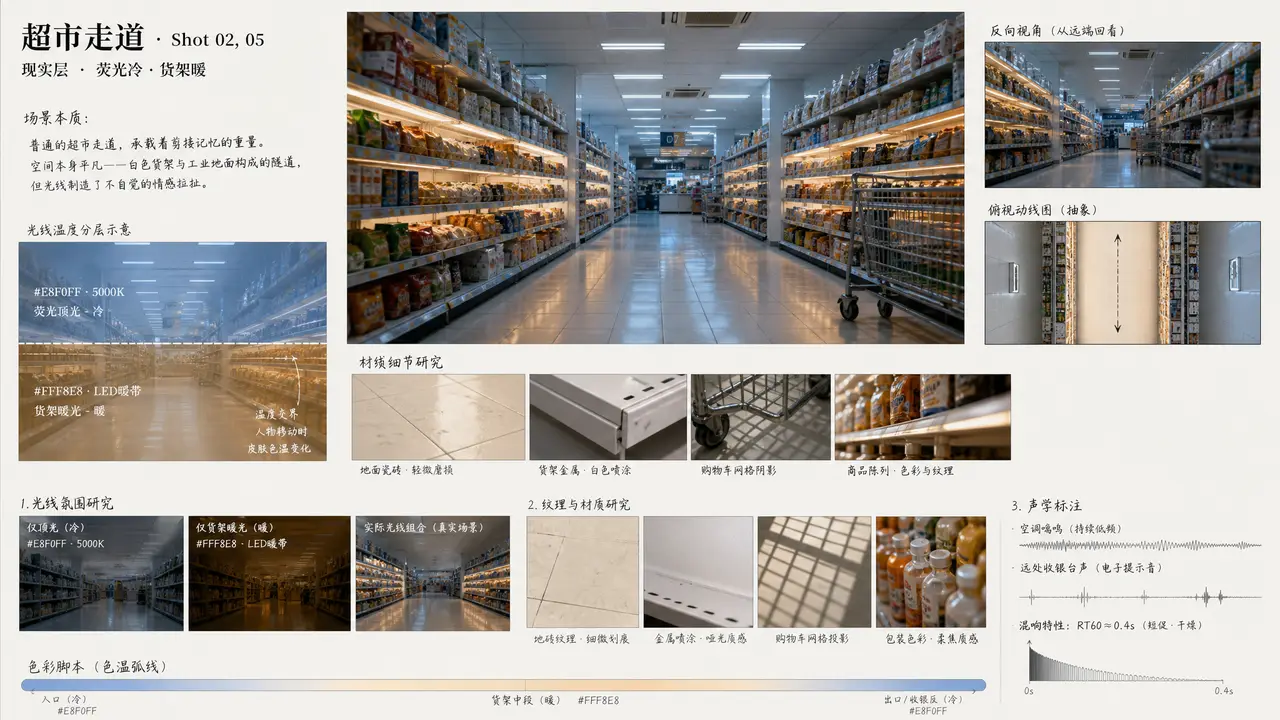Select the 商品陈列 product display photo

pyautogui.click(x=922, y=417)
